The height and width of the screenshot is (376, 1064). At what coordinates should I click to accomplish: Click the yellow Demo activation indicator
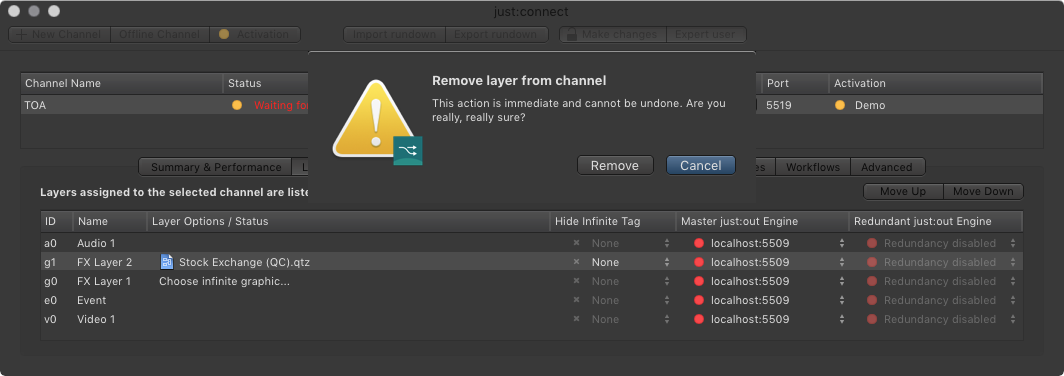pos(840,105)
